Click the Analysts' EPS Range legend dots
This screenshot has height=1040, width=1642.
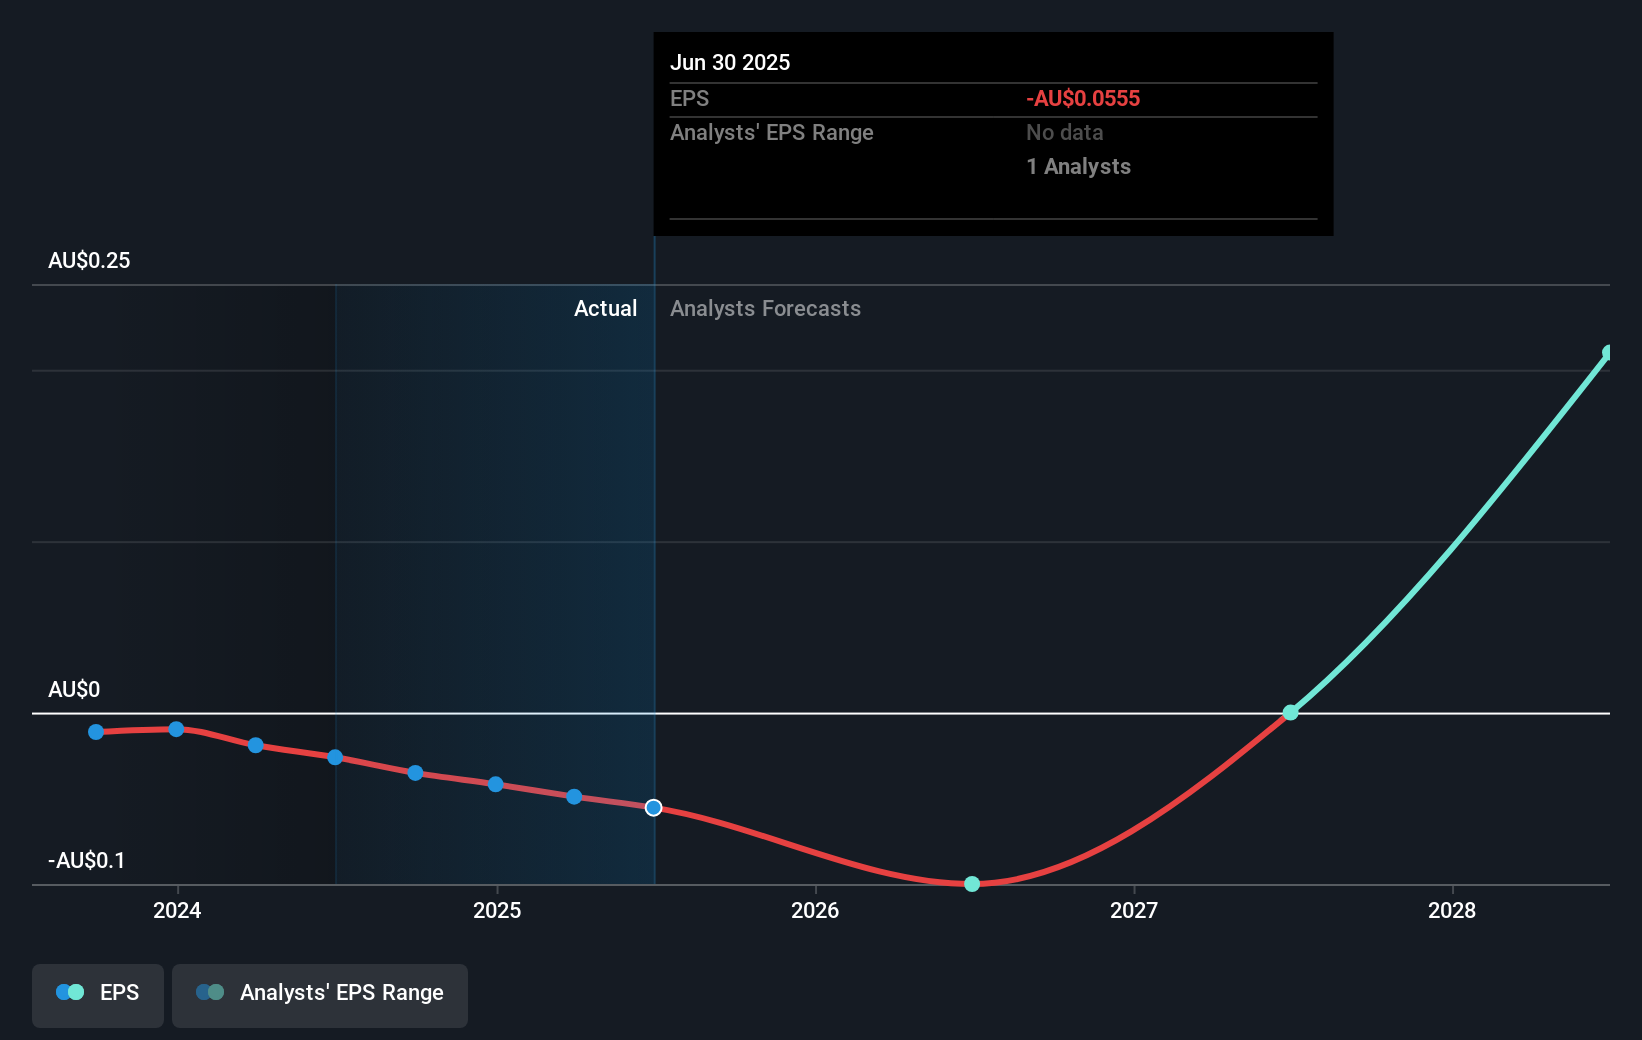[211, 991]
